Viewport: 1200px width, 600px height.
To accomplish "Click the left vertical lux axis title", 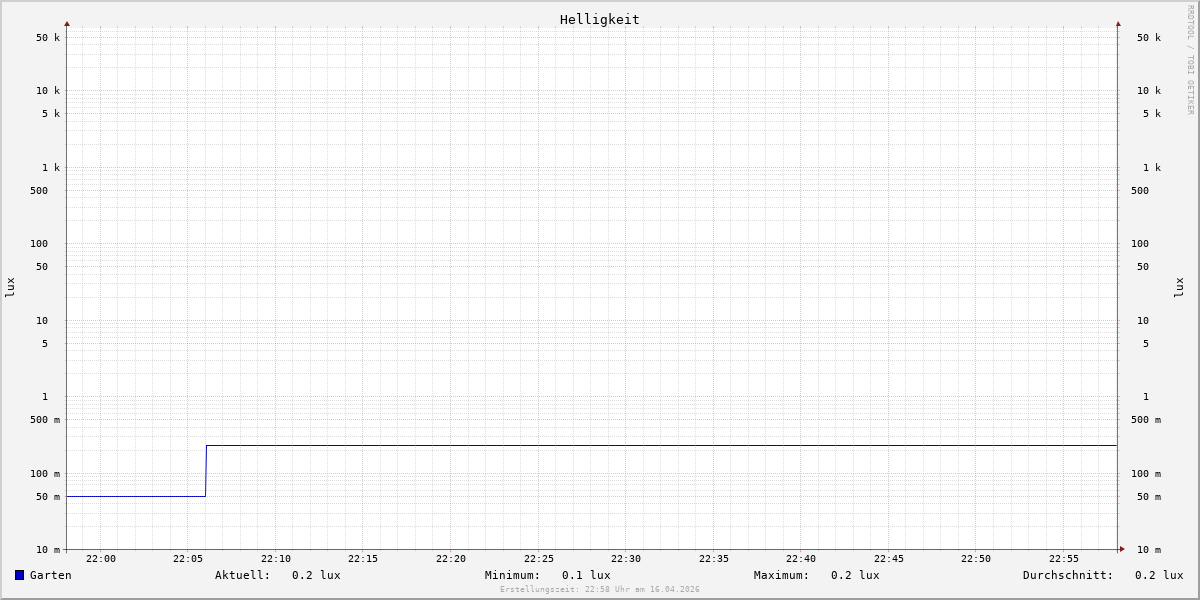I will [10, 287].
